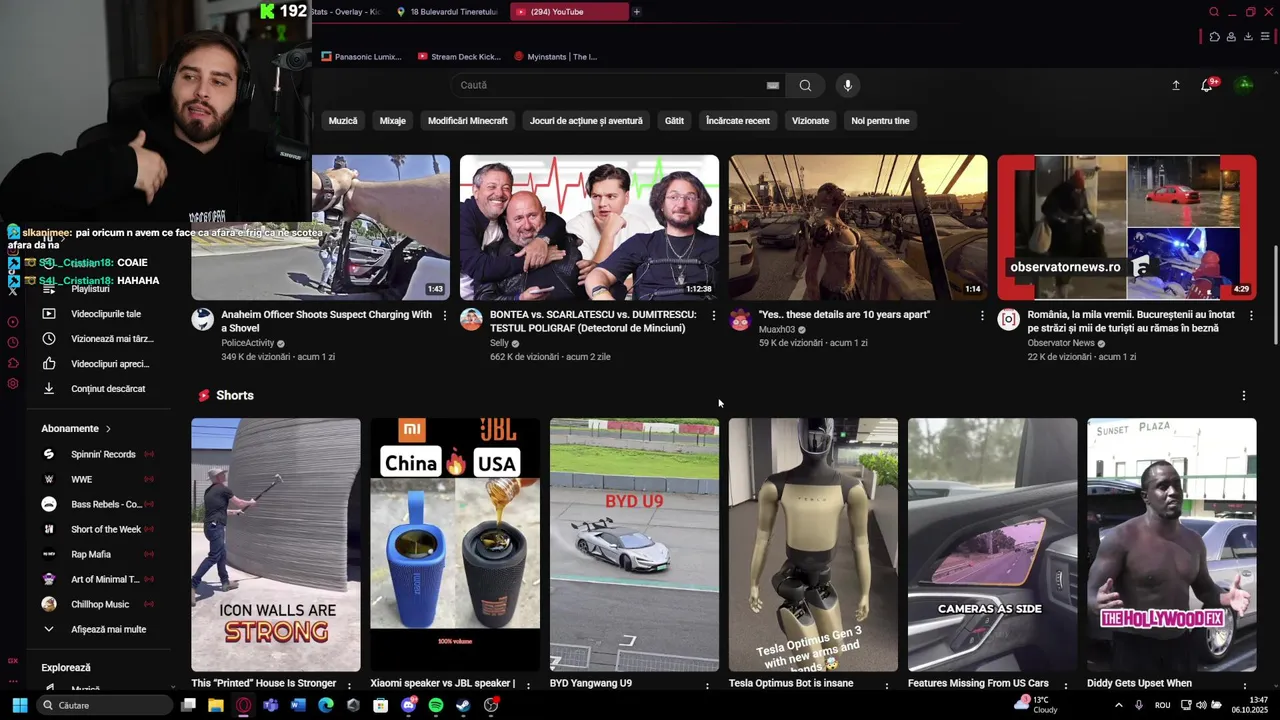Image resolution: width=1280 pixels, height=720 pixels.
Task: Open Panasonic Lumix bookmark
Action: coord(362,57)
